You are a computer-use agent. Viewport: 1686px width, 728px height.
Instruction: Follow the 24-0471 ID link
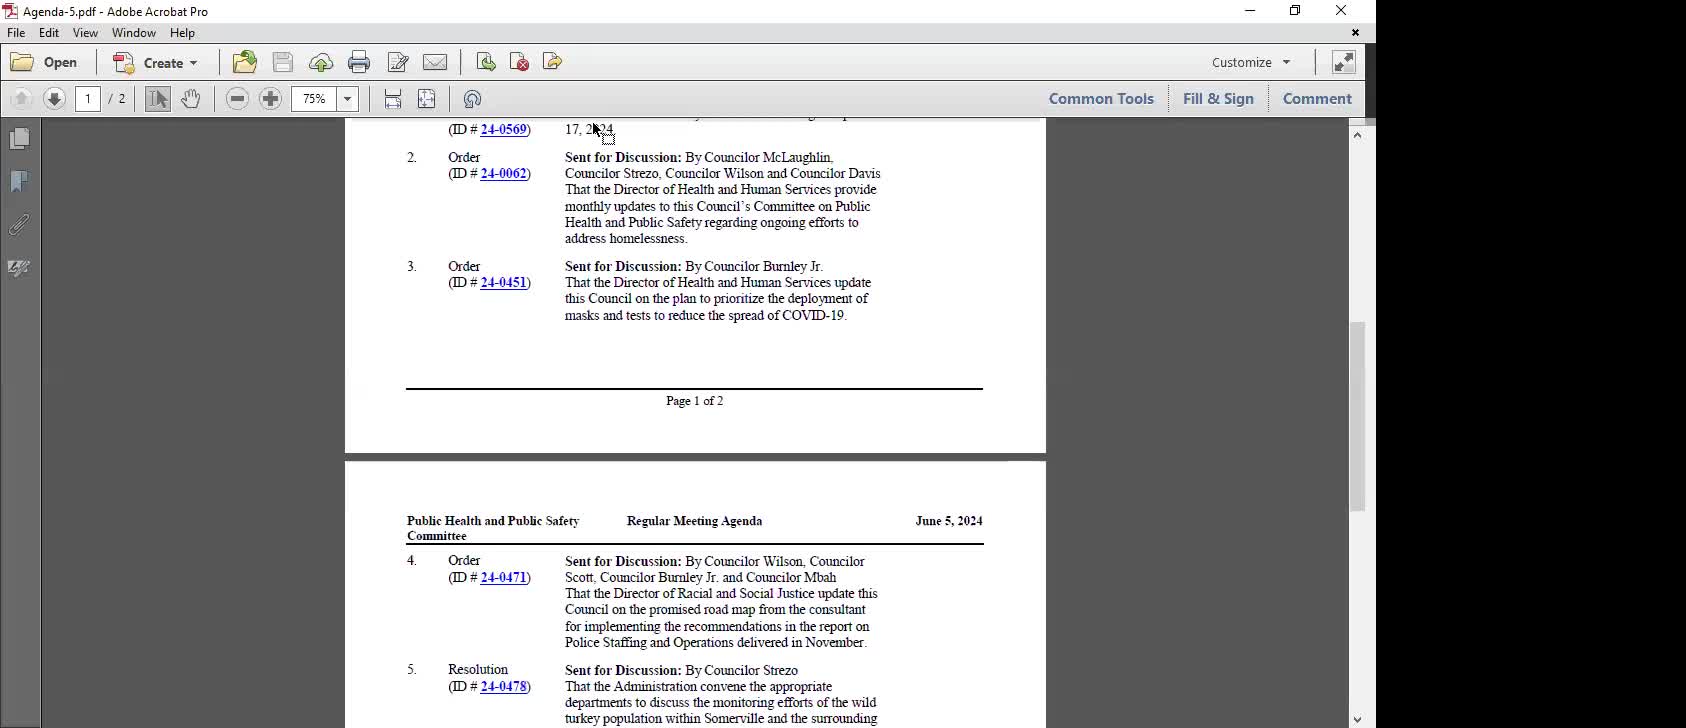(x=503, y=577)
